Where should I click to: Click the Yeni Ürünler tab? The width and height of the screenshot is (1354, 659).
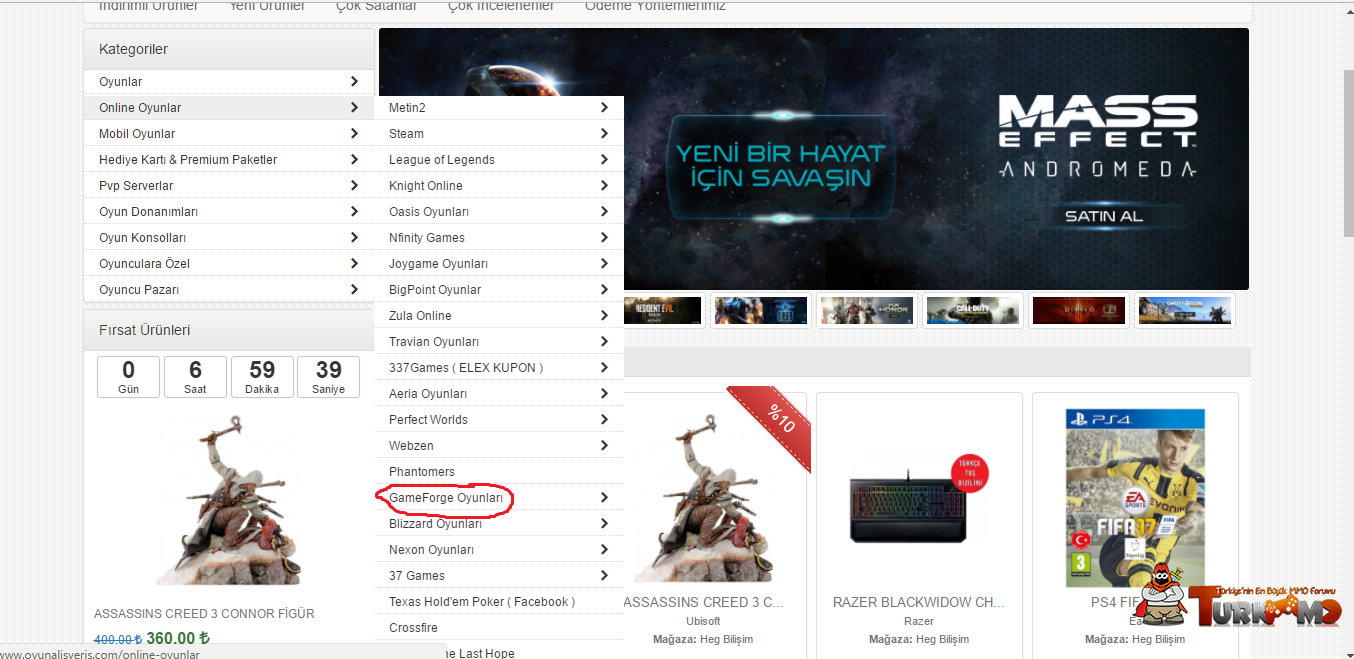pos(267,7)
